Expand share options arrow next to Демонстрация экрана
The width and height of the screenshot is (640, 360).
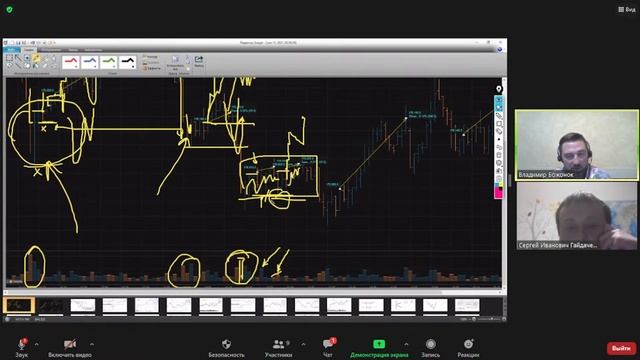tap(406, 344)
